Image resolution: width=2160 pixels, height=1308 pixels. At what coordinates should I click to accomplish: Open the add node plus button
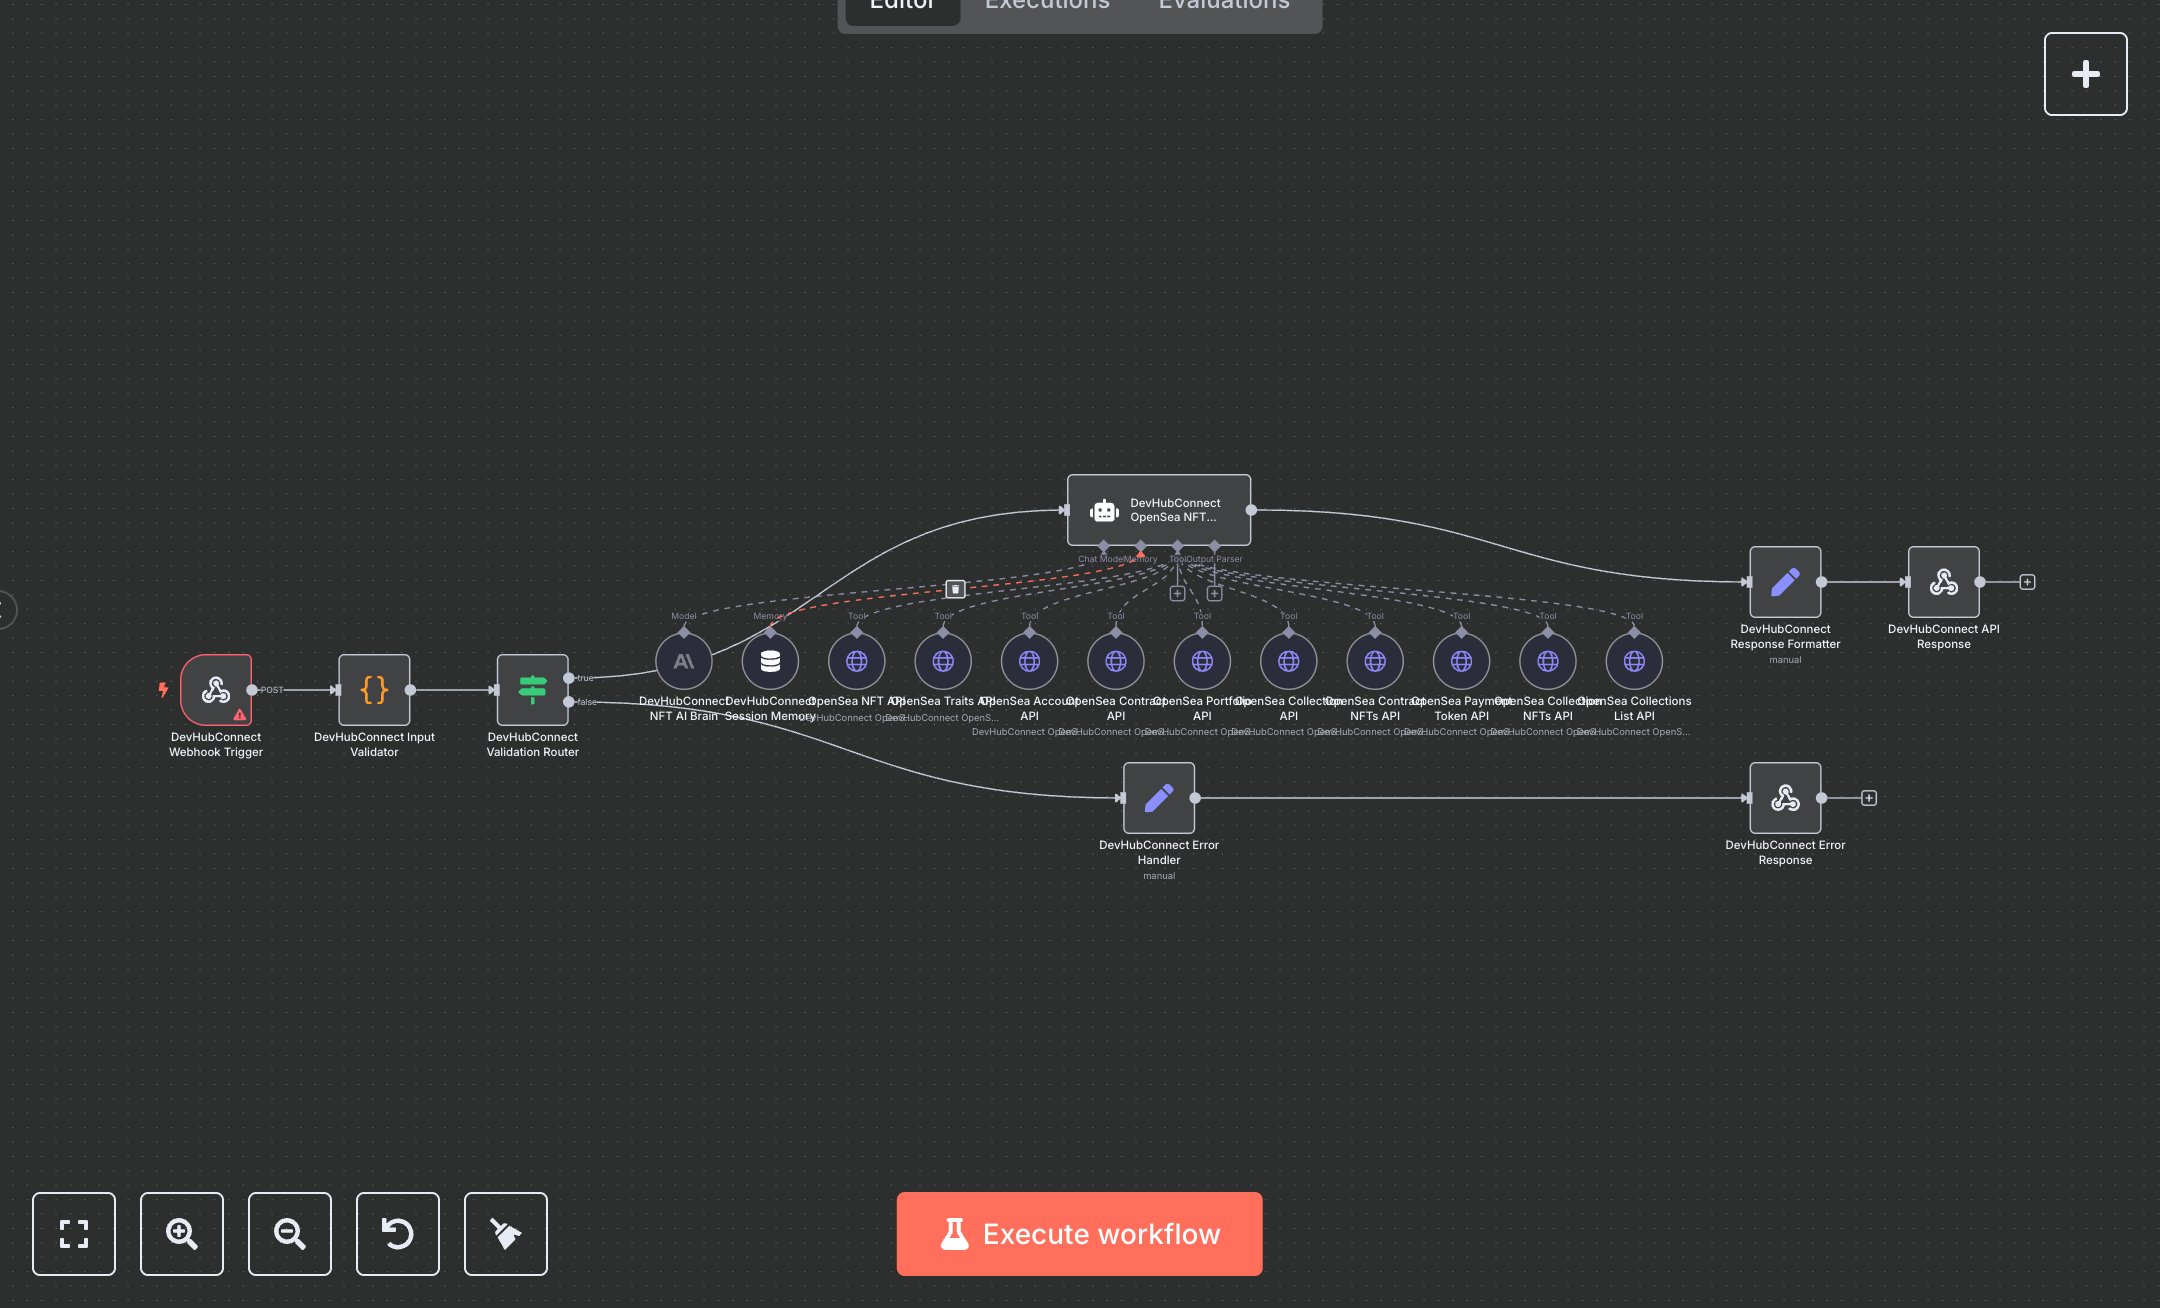point(2085,74)
